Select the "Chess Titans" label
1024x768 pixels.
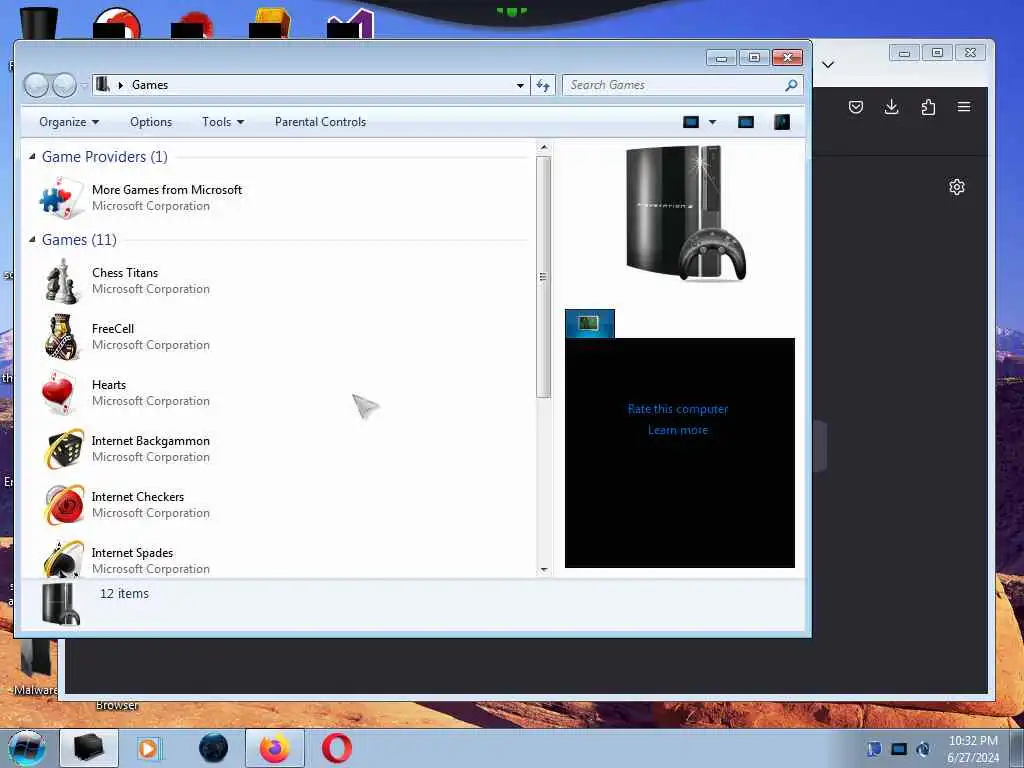point(125,273)
